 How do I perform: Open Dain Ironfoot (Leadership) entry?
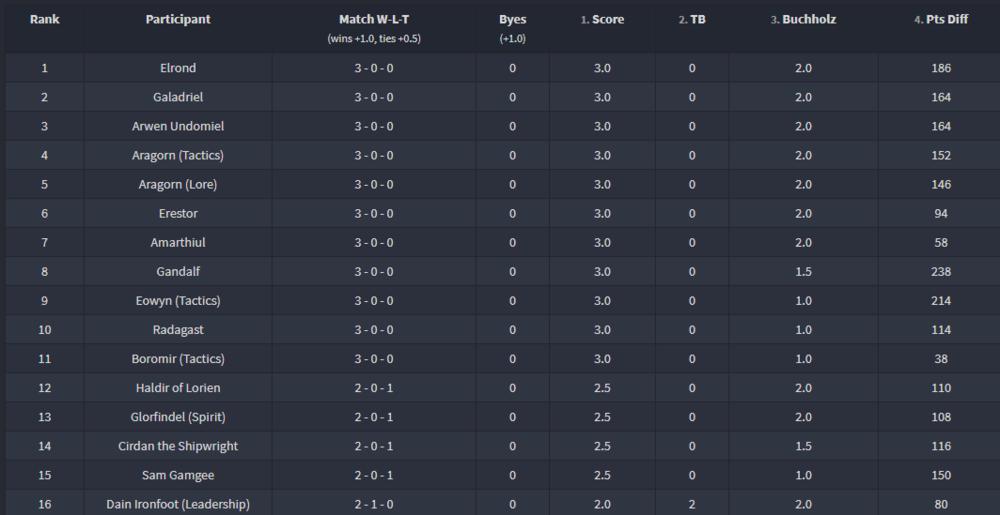pyautogui.click(x=178, y=504)
